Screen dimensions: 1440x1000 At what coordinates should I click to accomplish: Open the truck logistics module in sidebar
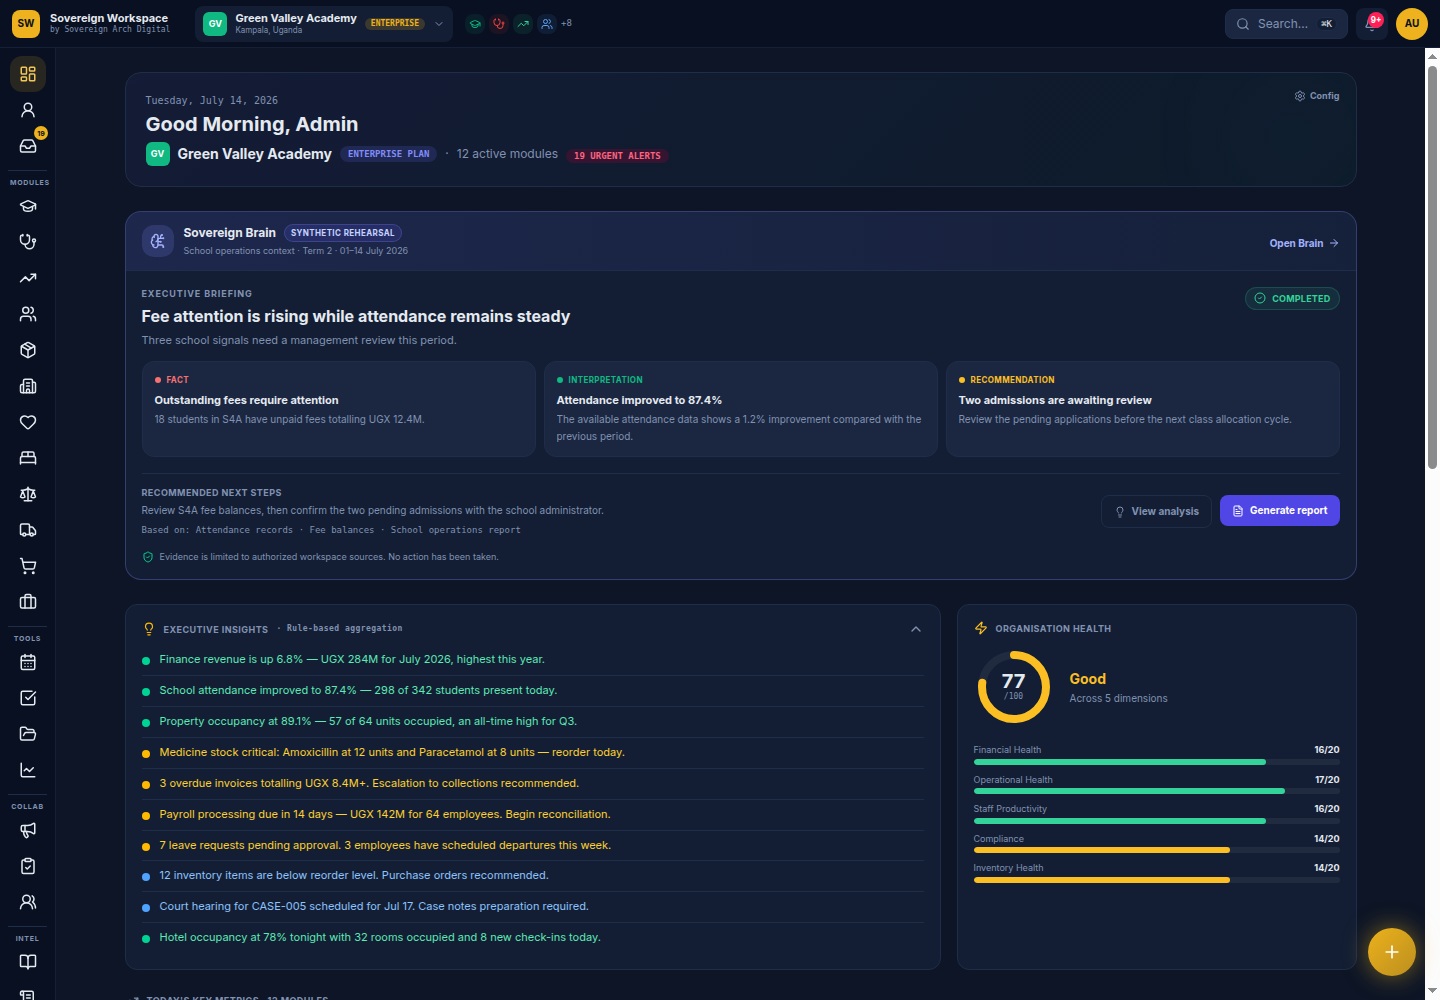click(28, 530)
